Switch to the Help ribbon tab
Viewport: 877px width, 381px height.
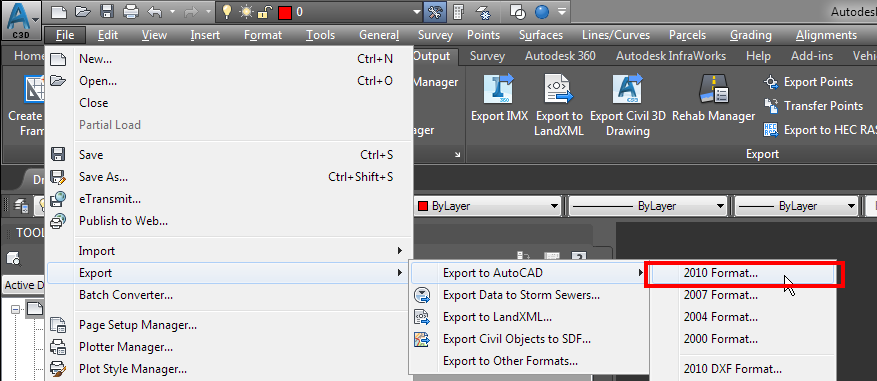click(758, 56)
